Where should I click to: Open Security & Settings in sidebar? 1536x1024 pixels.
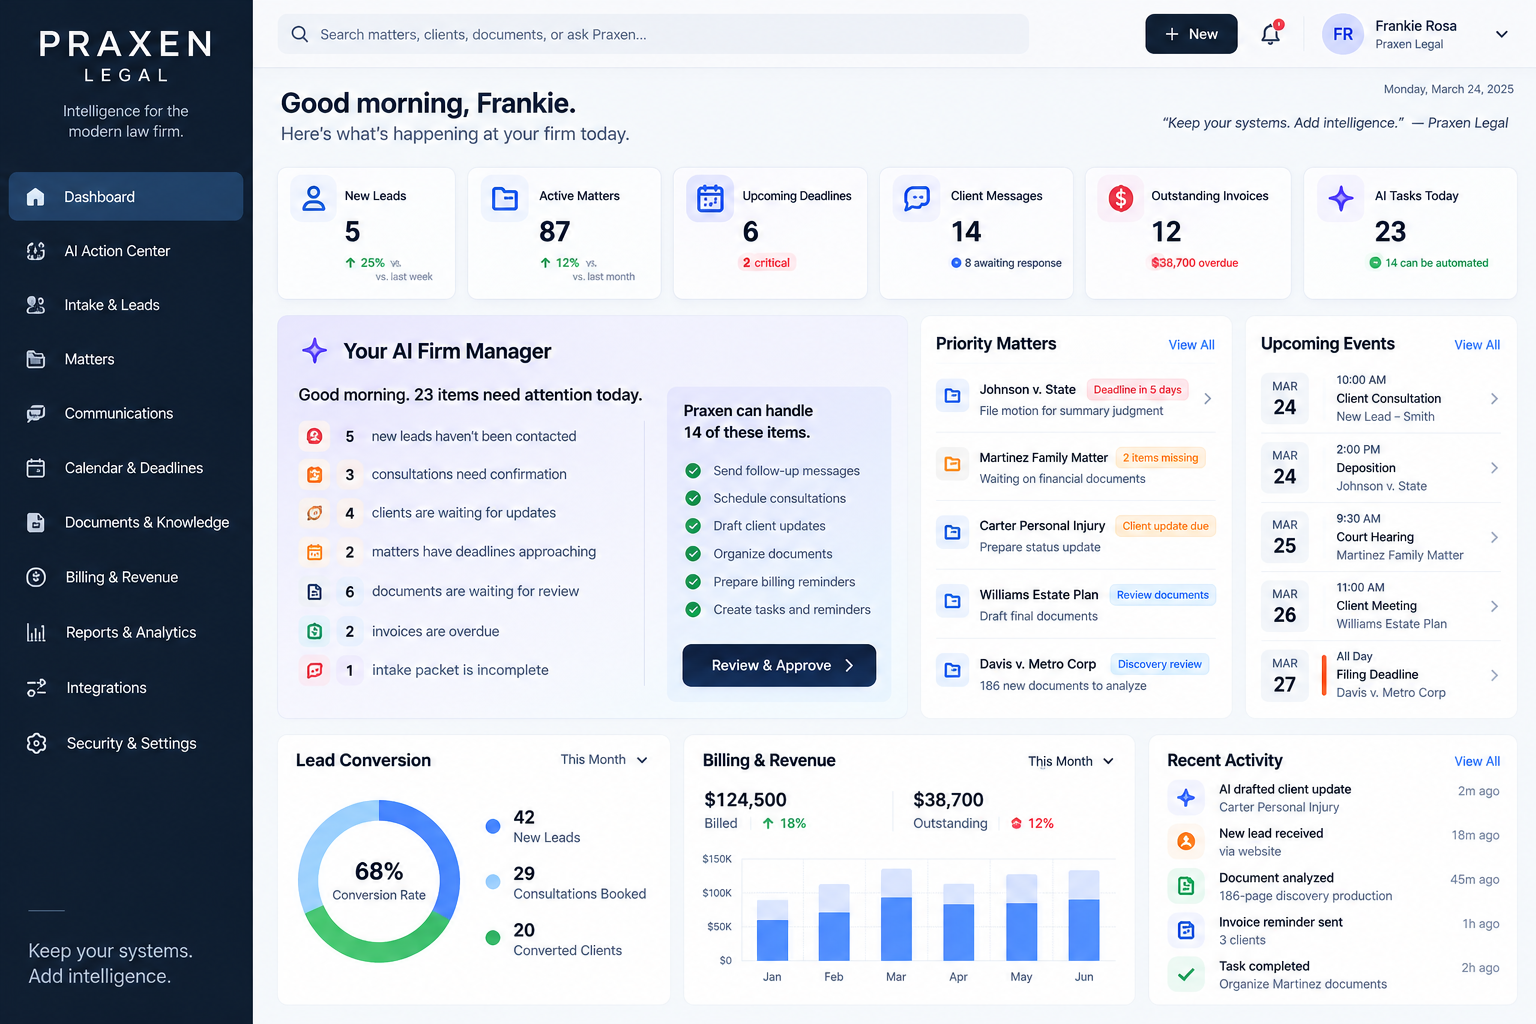(x=126, y=743)
